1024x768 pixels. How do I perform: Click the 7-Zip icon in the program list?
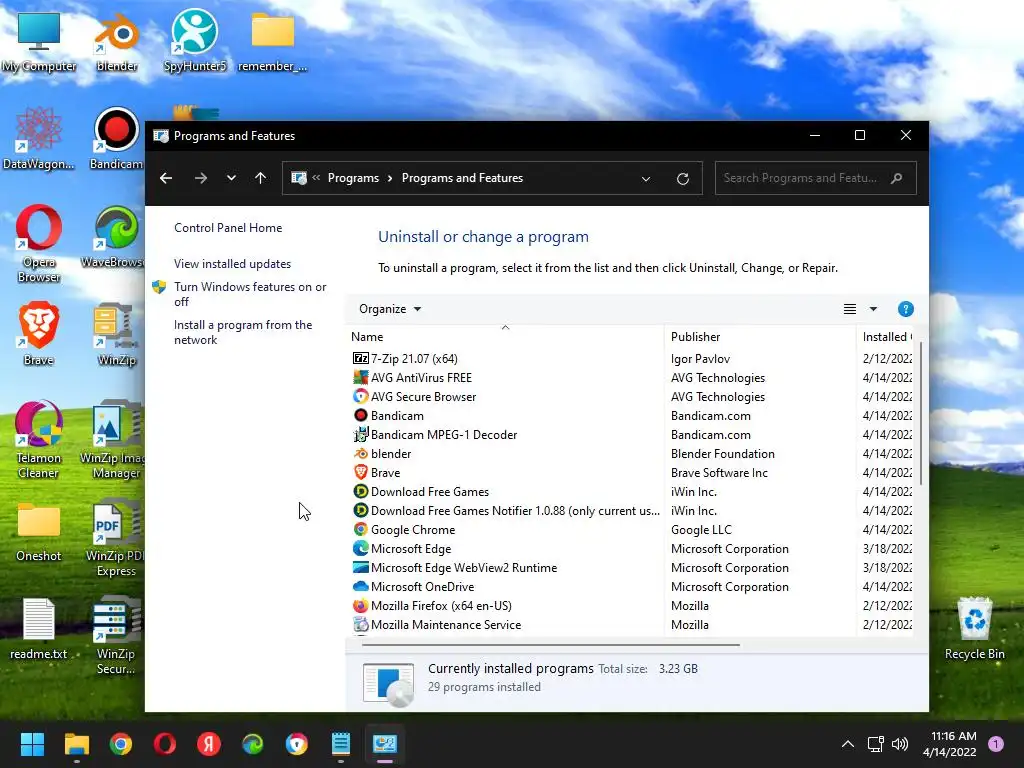tap(360, 359)
